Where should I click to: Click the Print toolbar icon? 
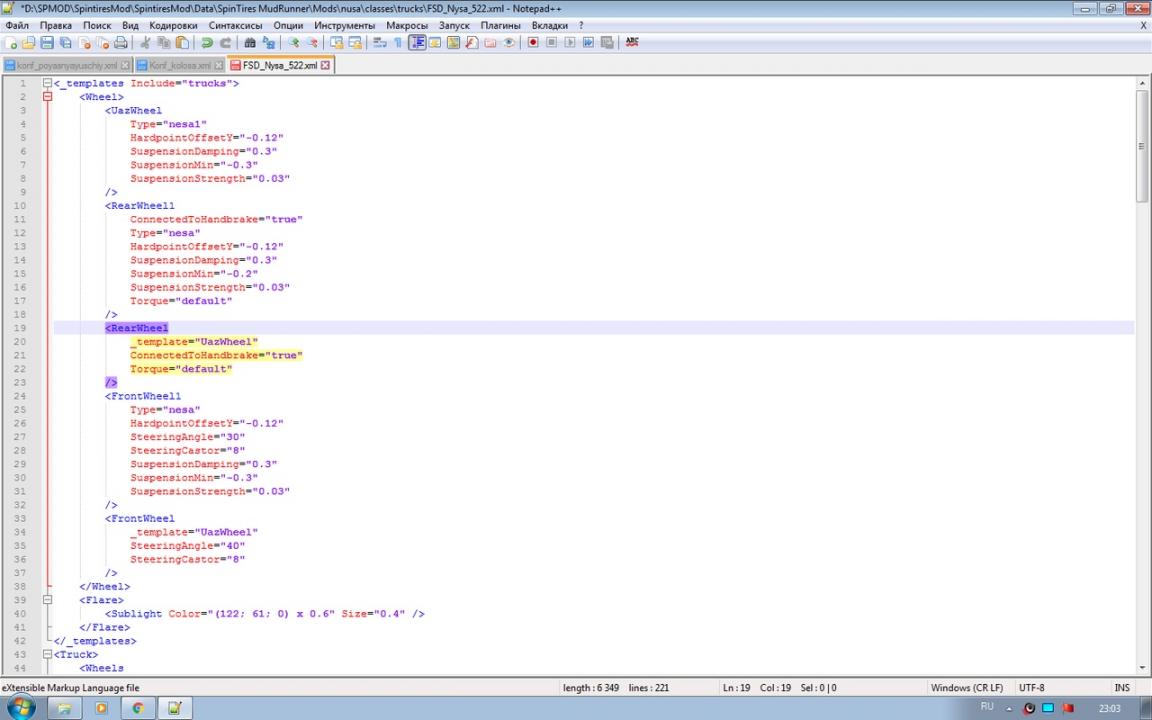tap(121, 43)
